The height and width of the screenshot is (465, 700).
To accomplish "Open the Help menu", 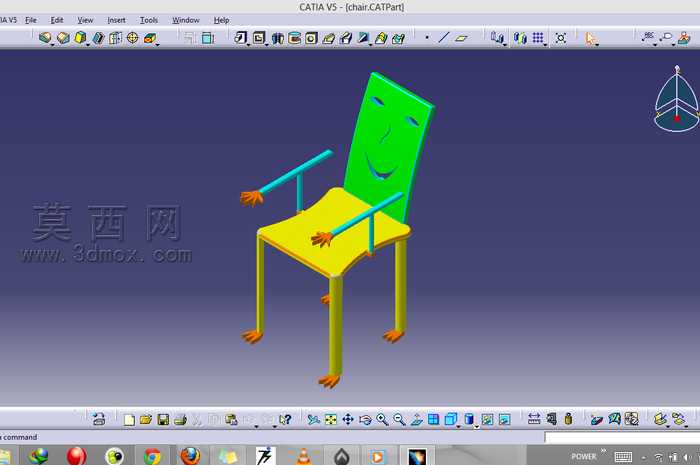I will point(221,20).
